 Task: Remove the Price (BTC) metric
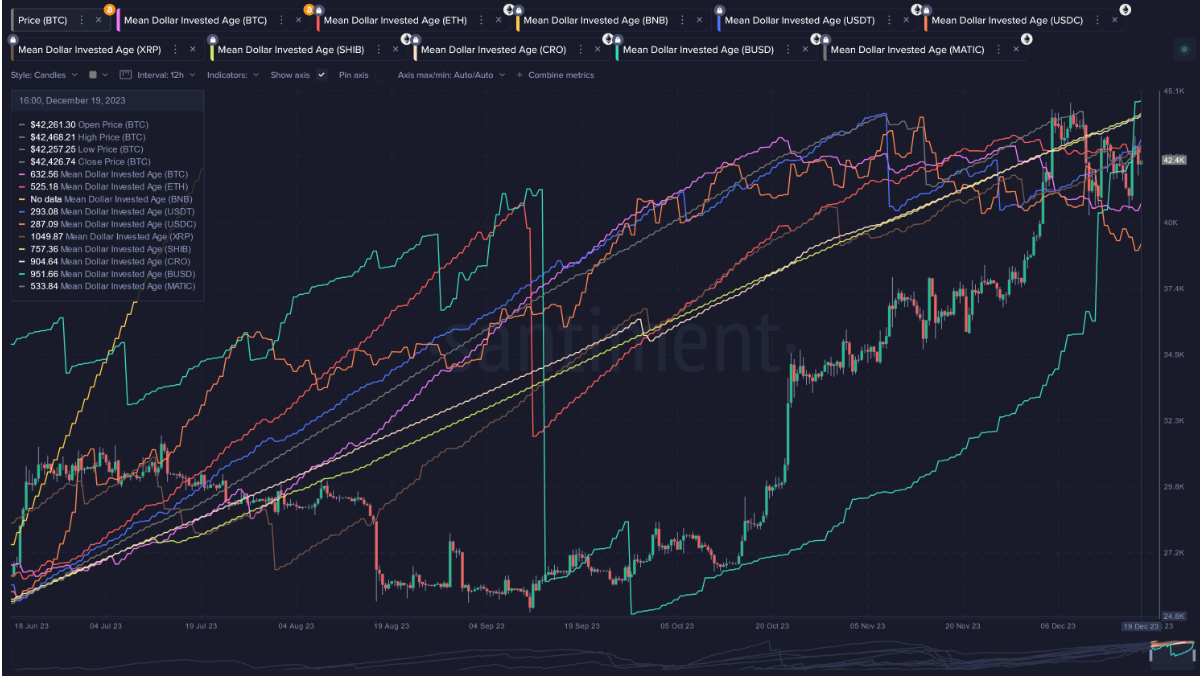point(98,20)
